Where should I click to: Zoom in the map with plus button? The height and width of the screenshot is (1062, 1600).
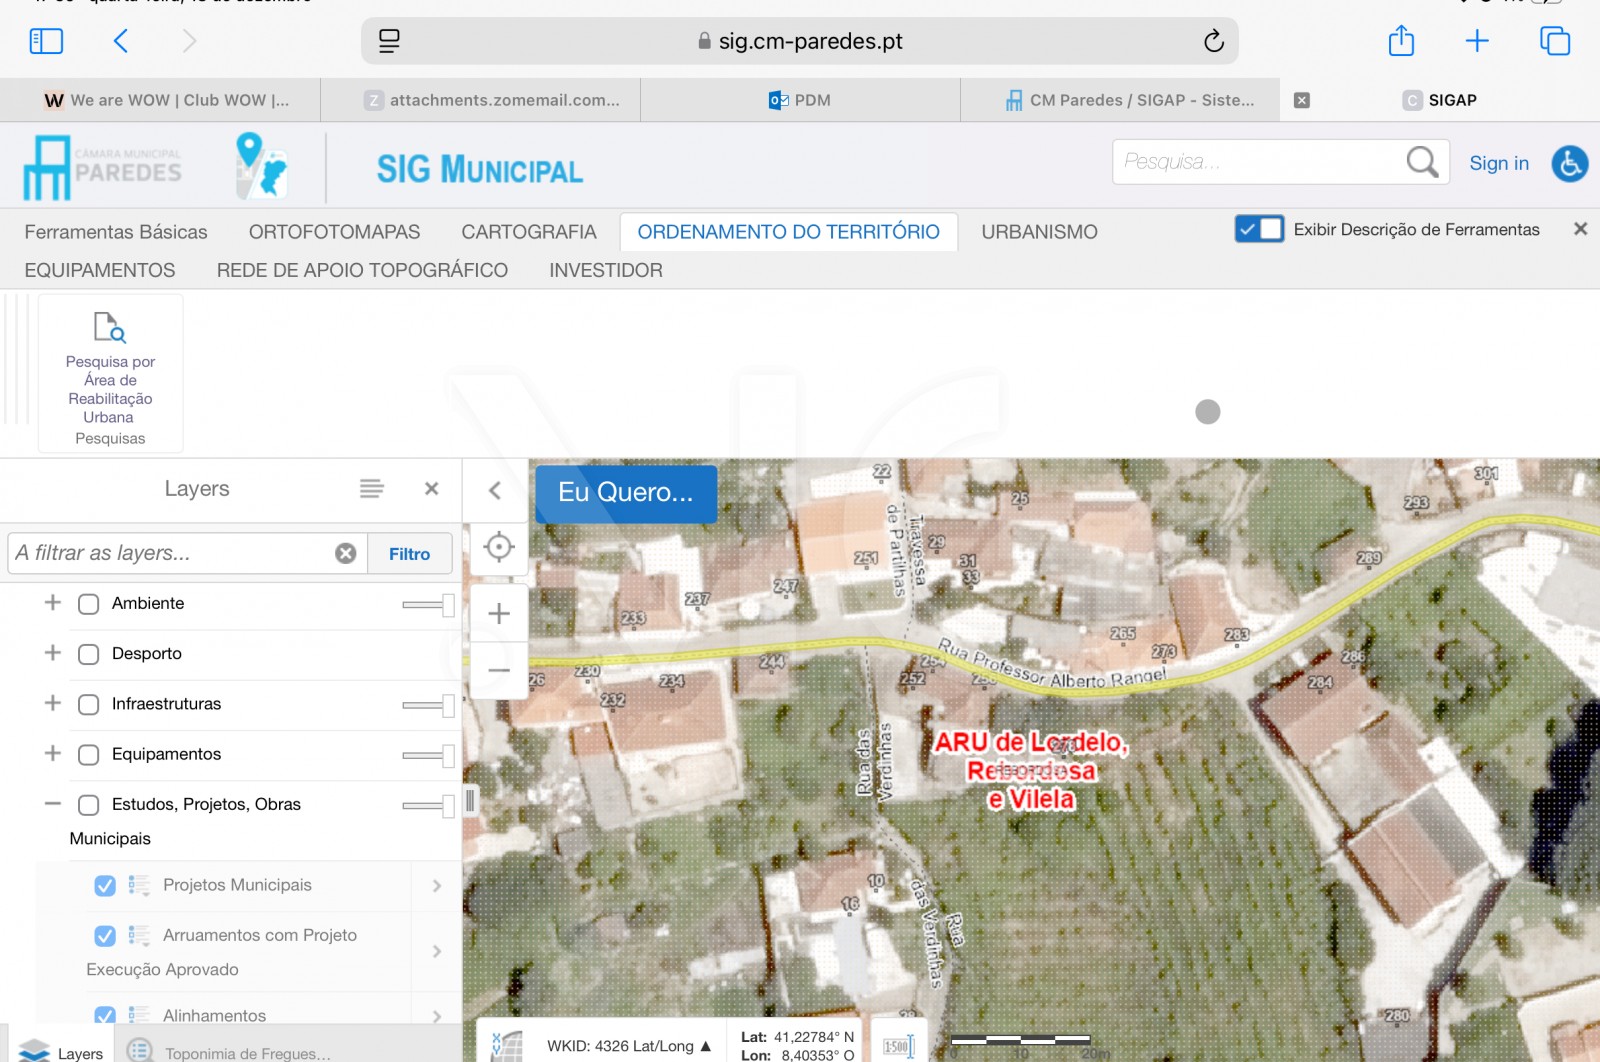pyautogui.click(x=499, y=613)
